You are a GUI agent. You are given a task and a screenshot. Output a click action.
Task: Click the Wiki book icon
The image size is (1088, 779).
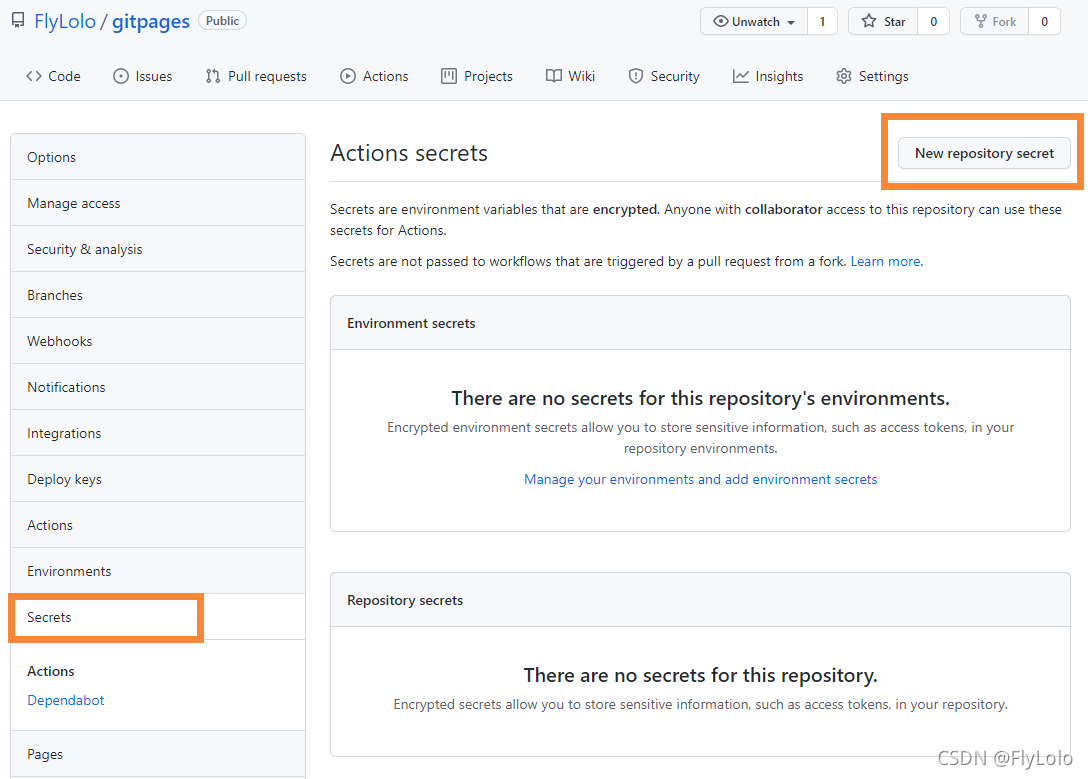(x=554, y=76)
